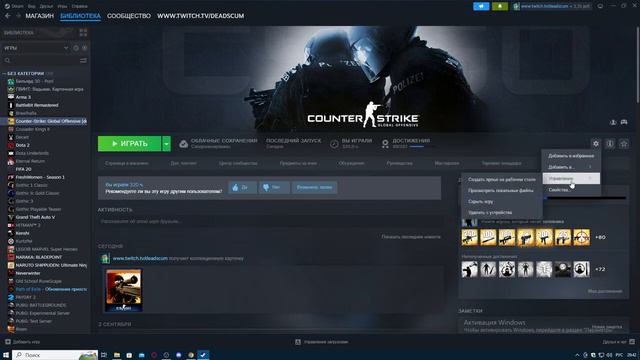Image resolution: width=640 pixels, height=360 pixels.
Task: Click the File Explorer taskbar icon
Action: (x=117, y=355)
